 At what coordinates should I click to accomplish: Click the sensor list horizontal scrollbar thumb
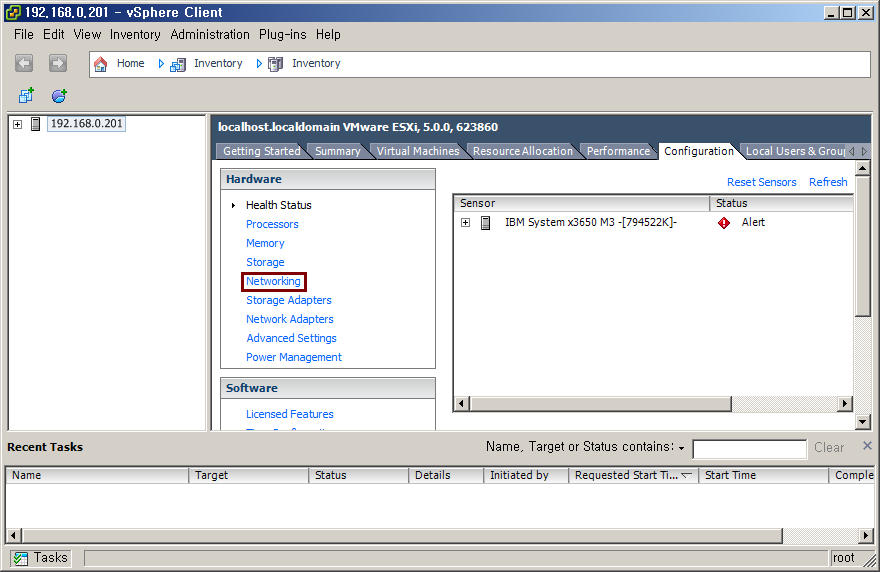601,404
